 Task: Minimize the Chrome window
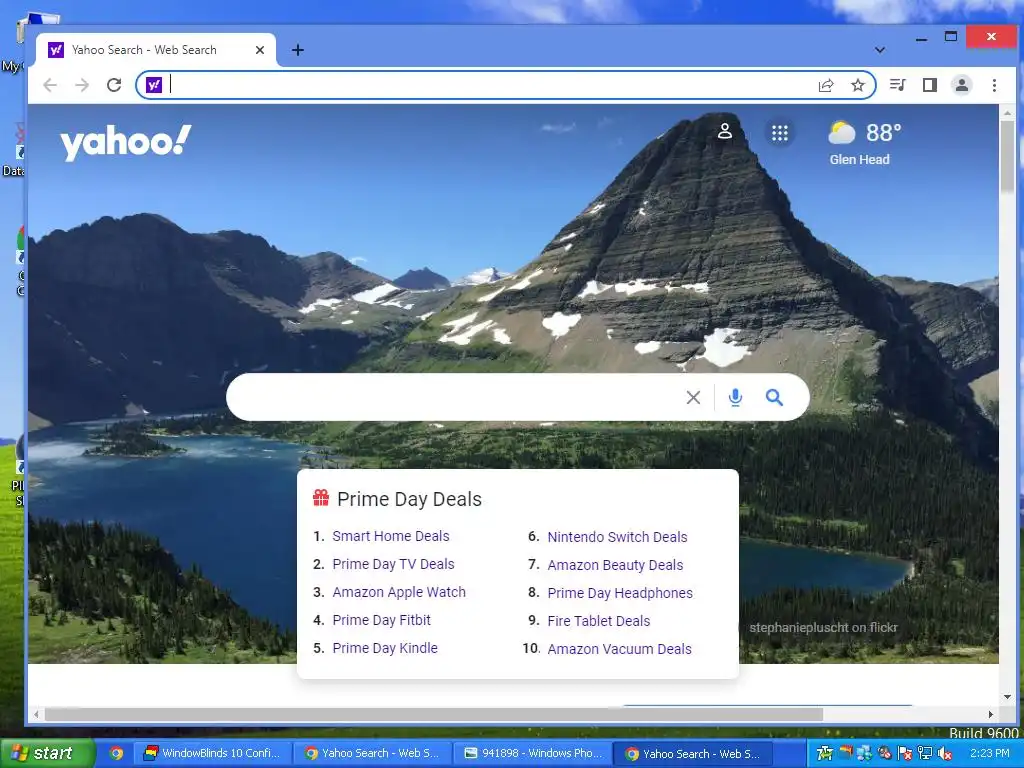coord(921,38)
